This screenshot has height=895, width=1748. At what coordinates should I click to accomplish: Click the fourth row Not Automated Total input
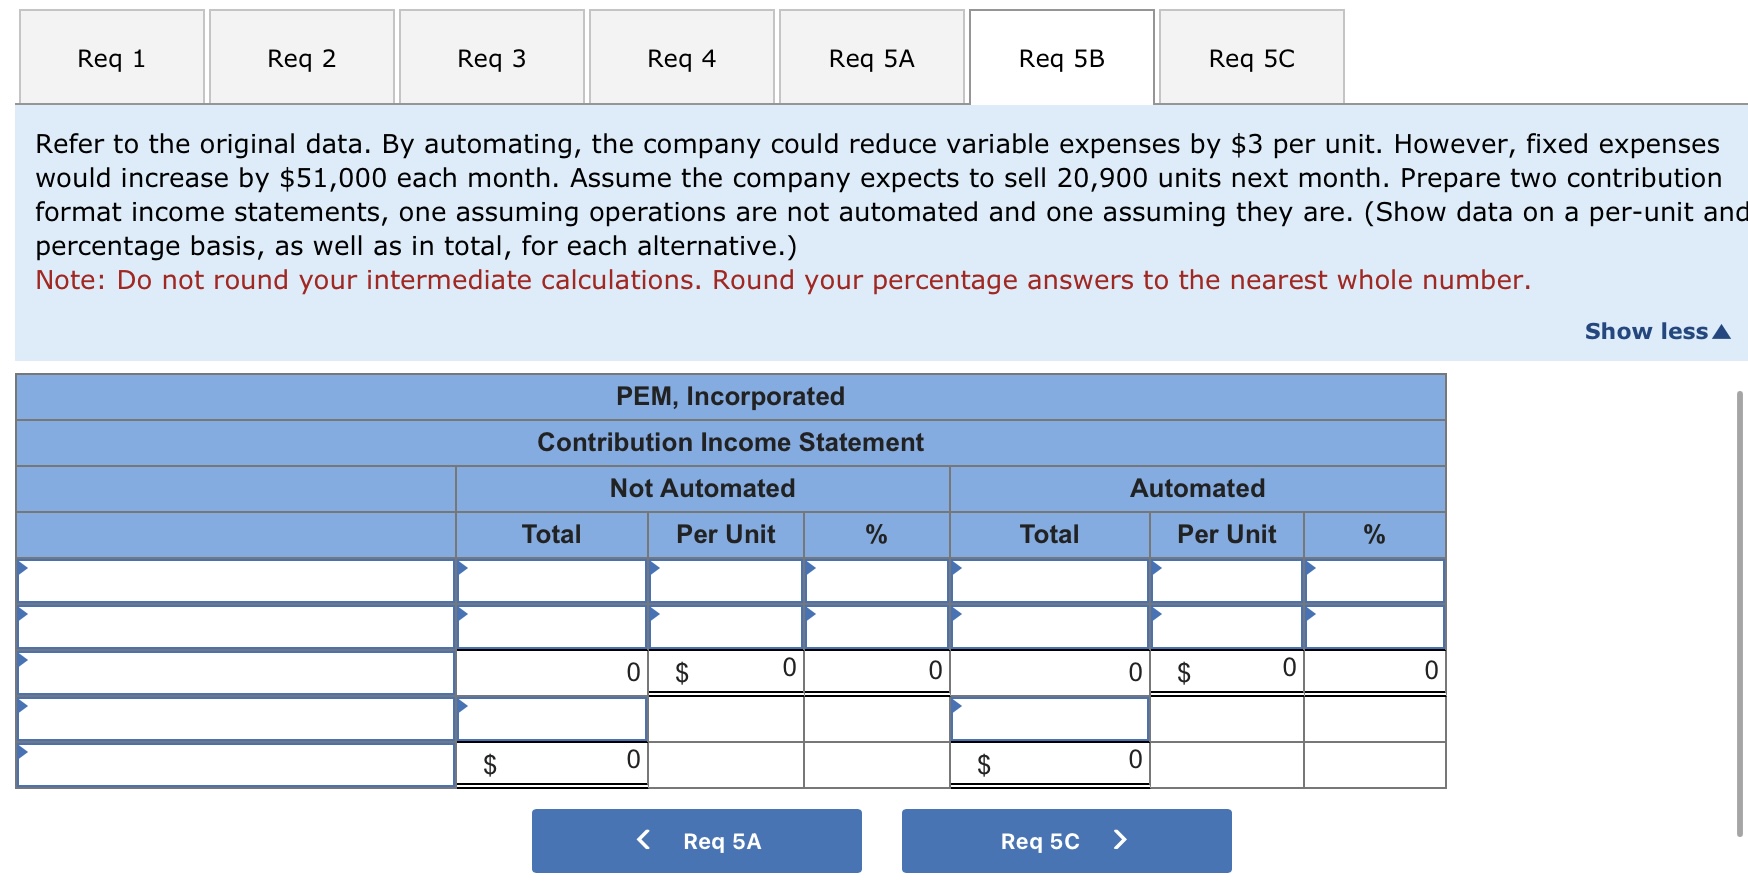pyautogui.click(x=551, y=716)
